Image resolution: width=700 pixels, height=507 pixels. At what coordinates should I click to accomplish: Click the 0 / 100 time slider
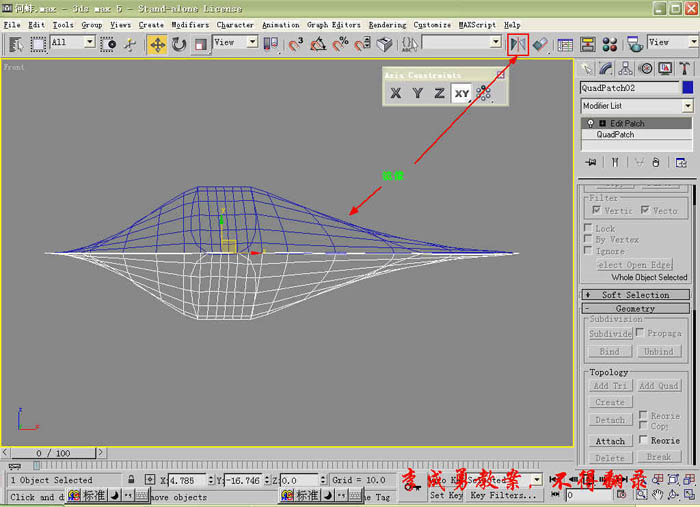point(54,453)
